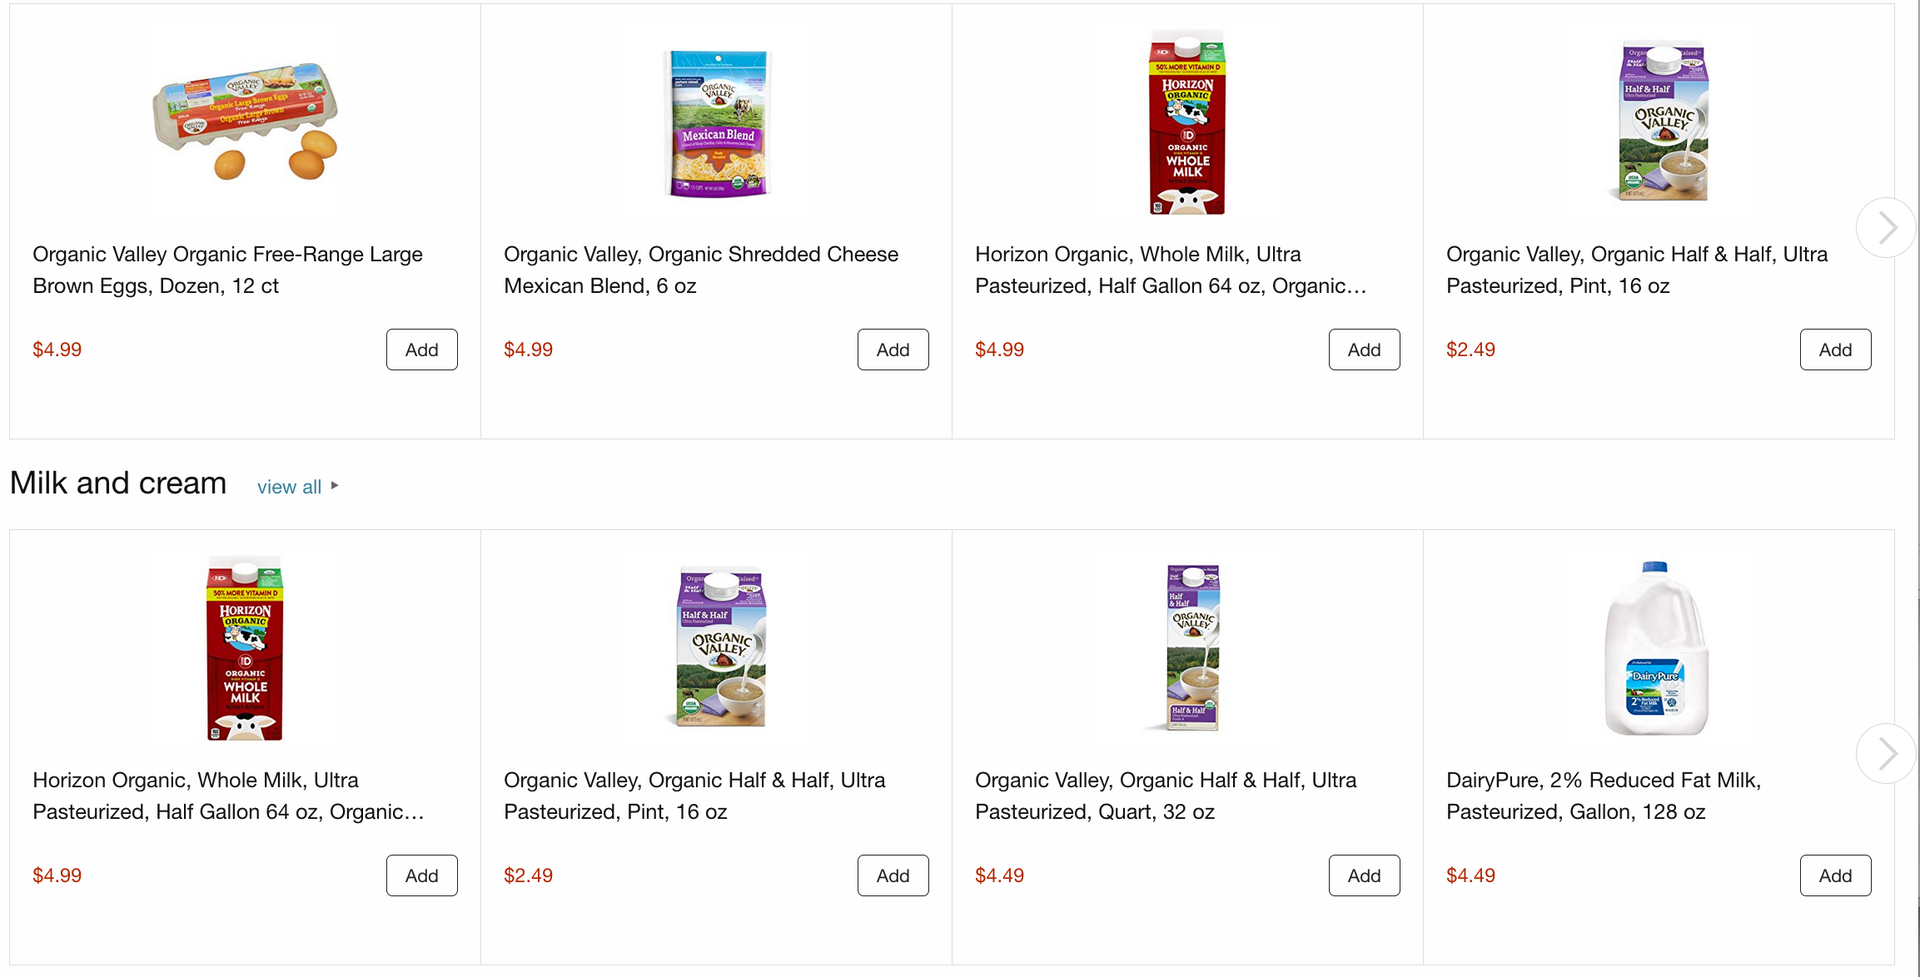Click the top carousel next arrow
This screenshot has width=1920, height=977.
[x=1886, y=227]
